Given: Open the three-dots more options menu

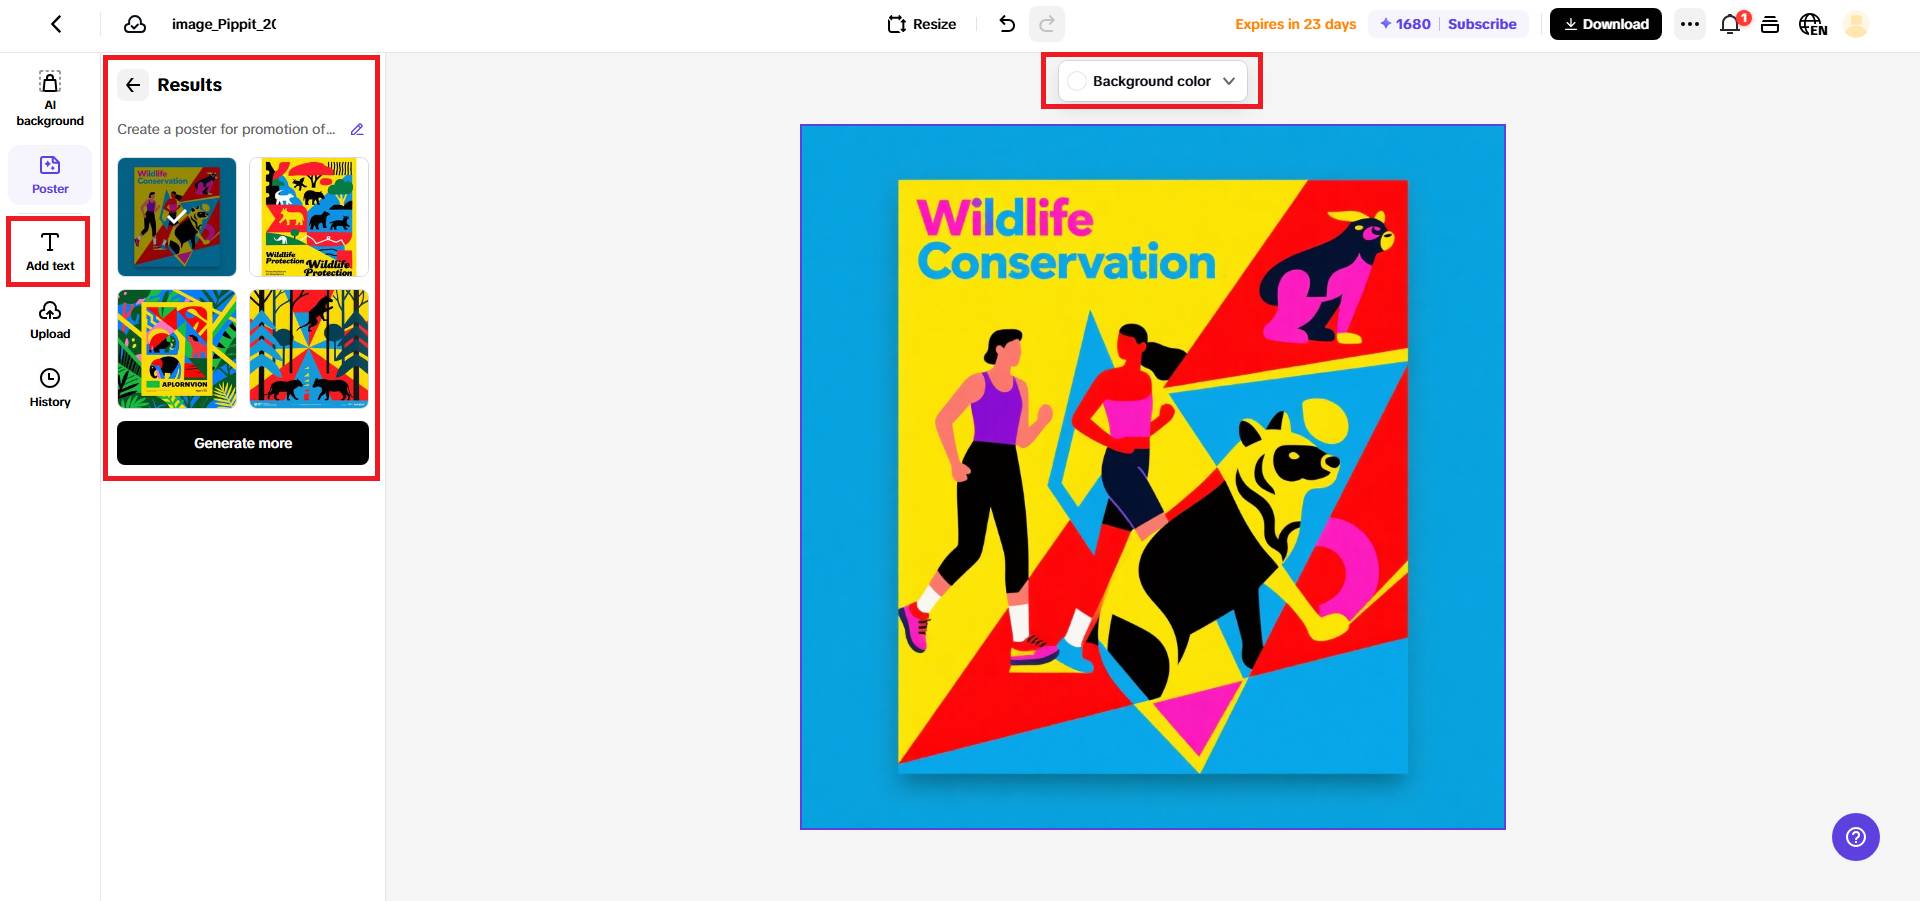Looking at the screenshot, I should pyautogui.click(x=1690, y=24).
